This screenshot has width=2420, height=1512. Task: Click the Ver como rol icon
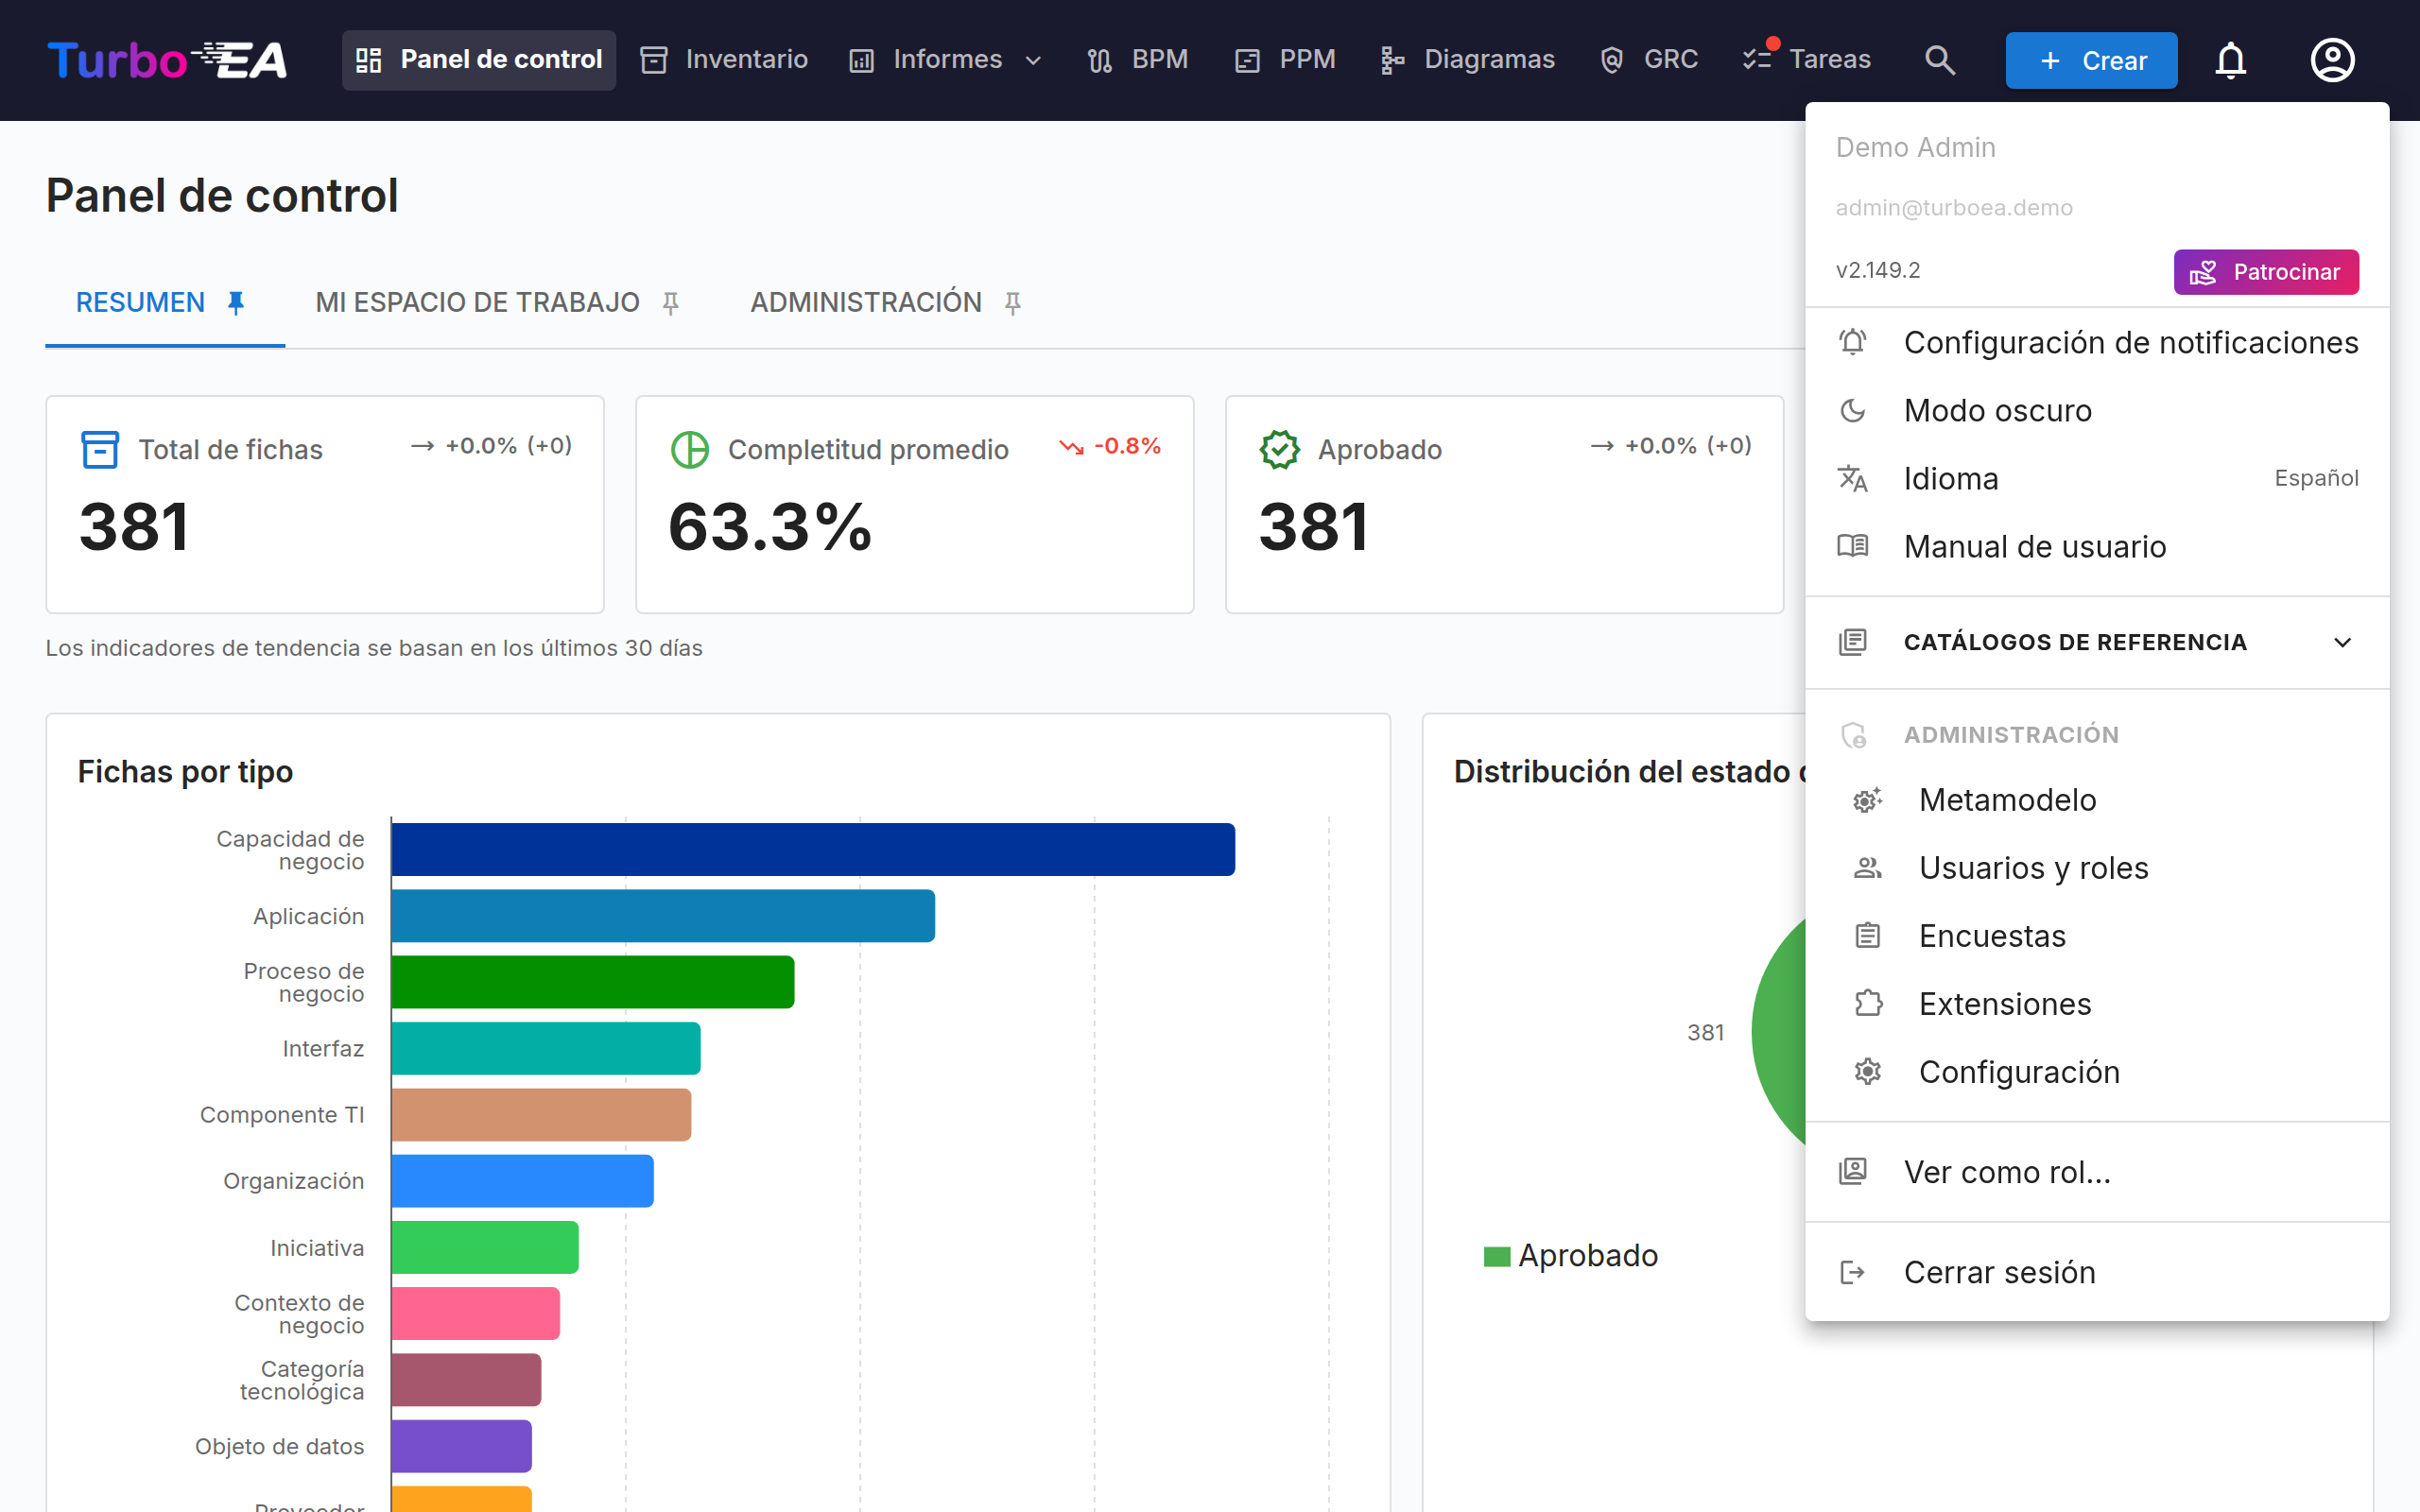point(1853,1172)
